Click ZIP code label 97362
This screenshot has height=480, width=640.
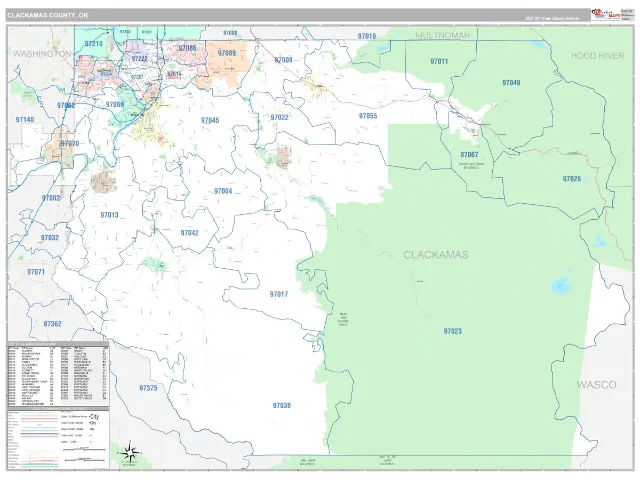[x=52, y=324]
